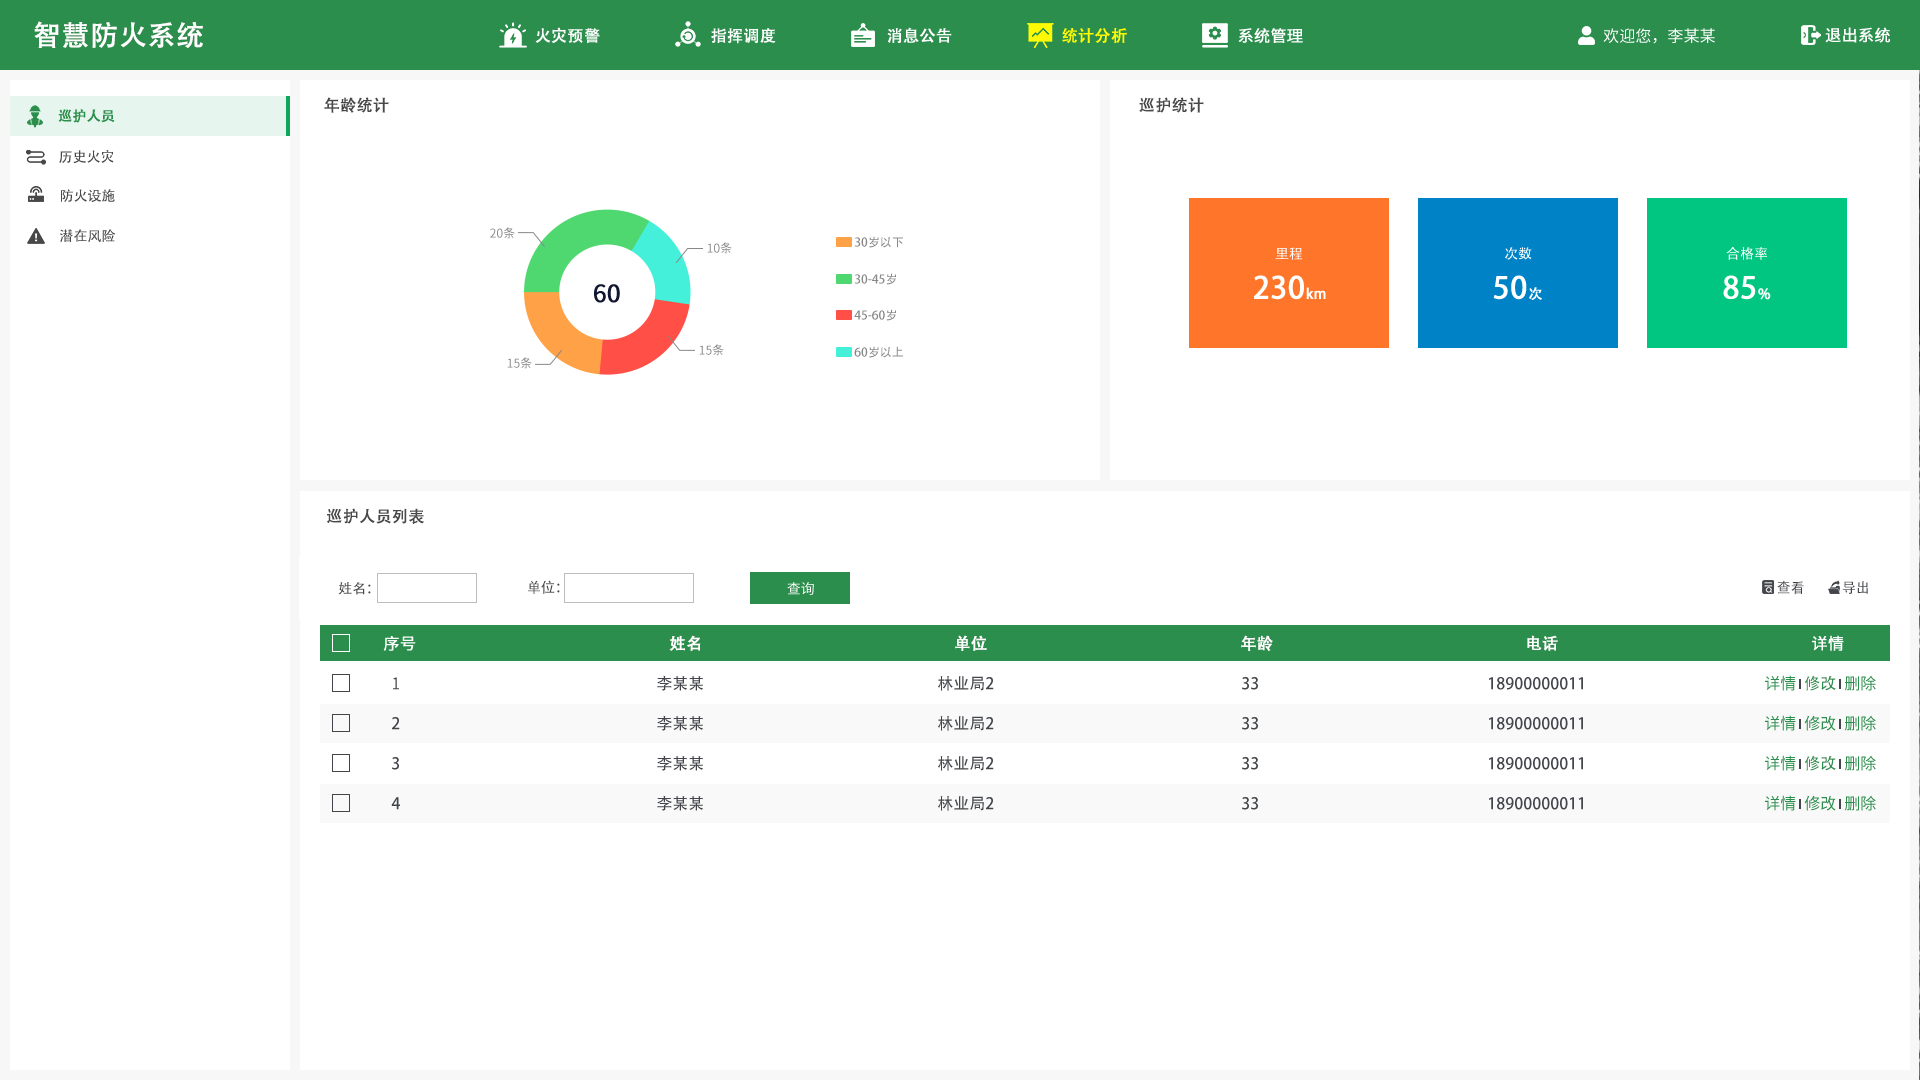Click 修改 link in row 4
Viewport: 1920px width, 1080px height.
[1820, 803]
